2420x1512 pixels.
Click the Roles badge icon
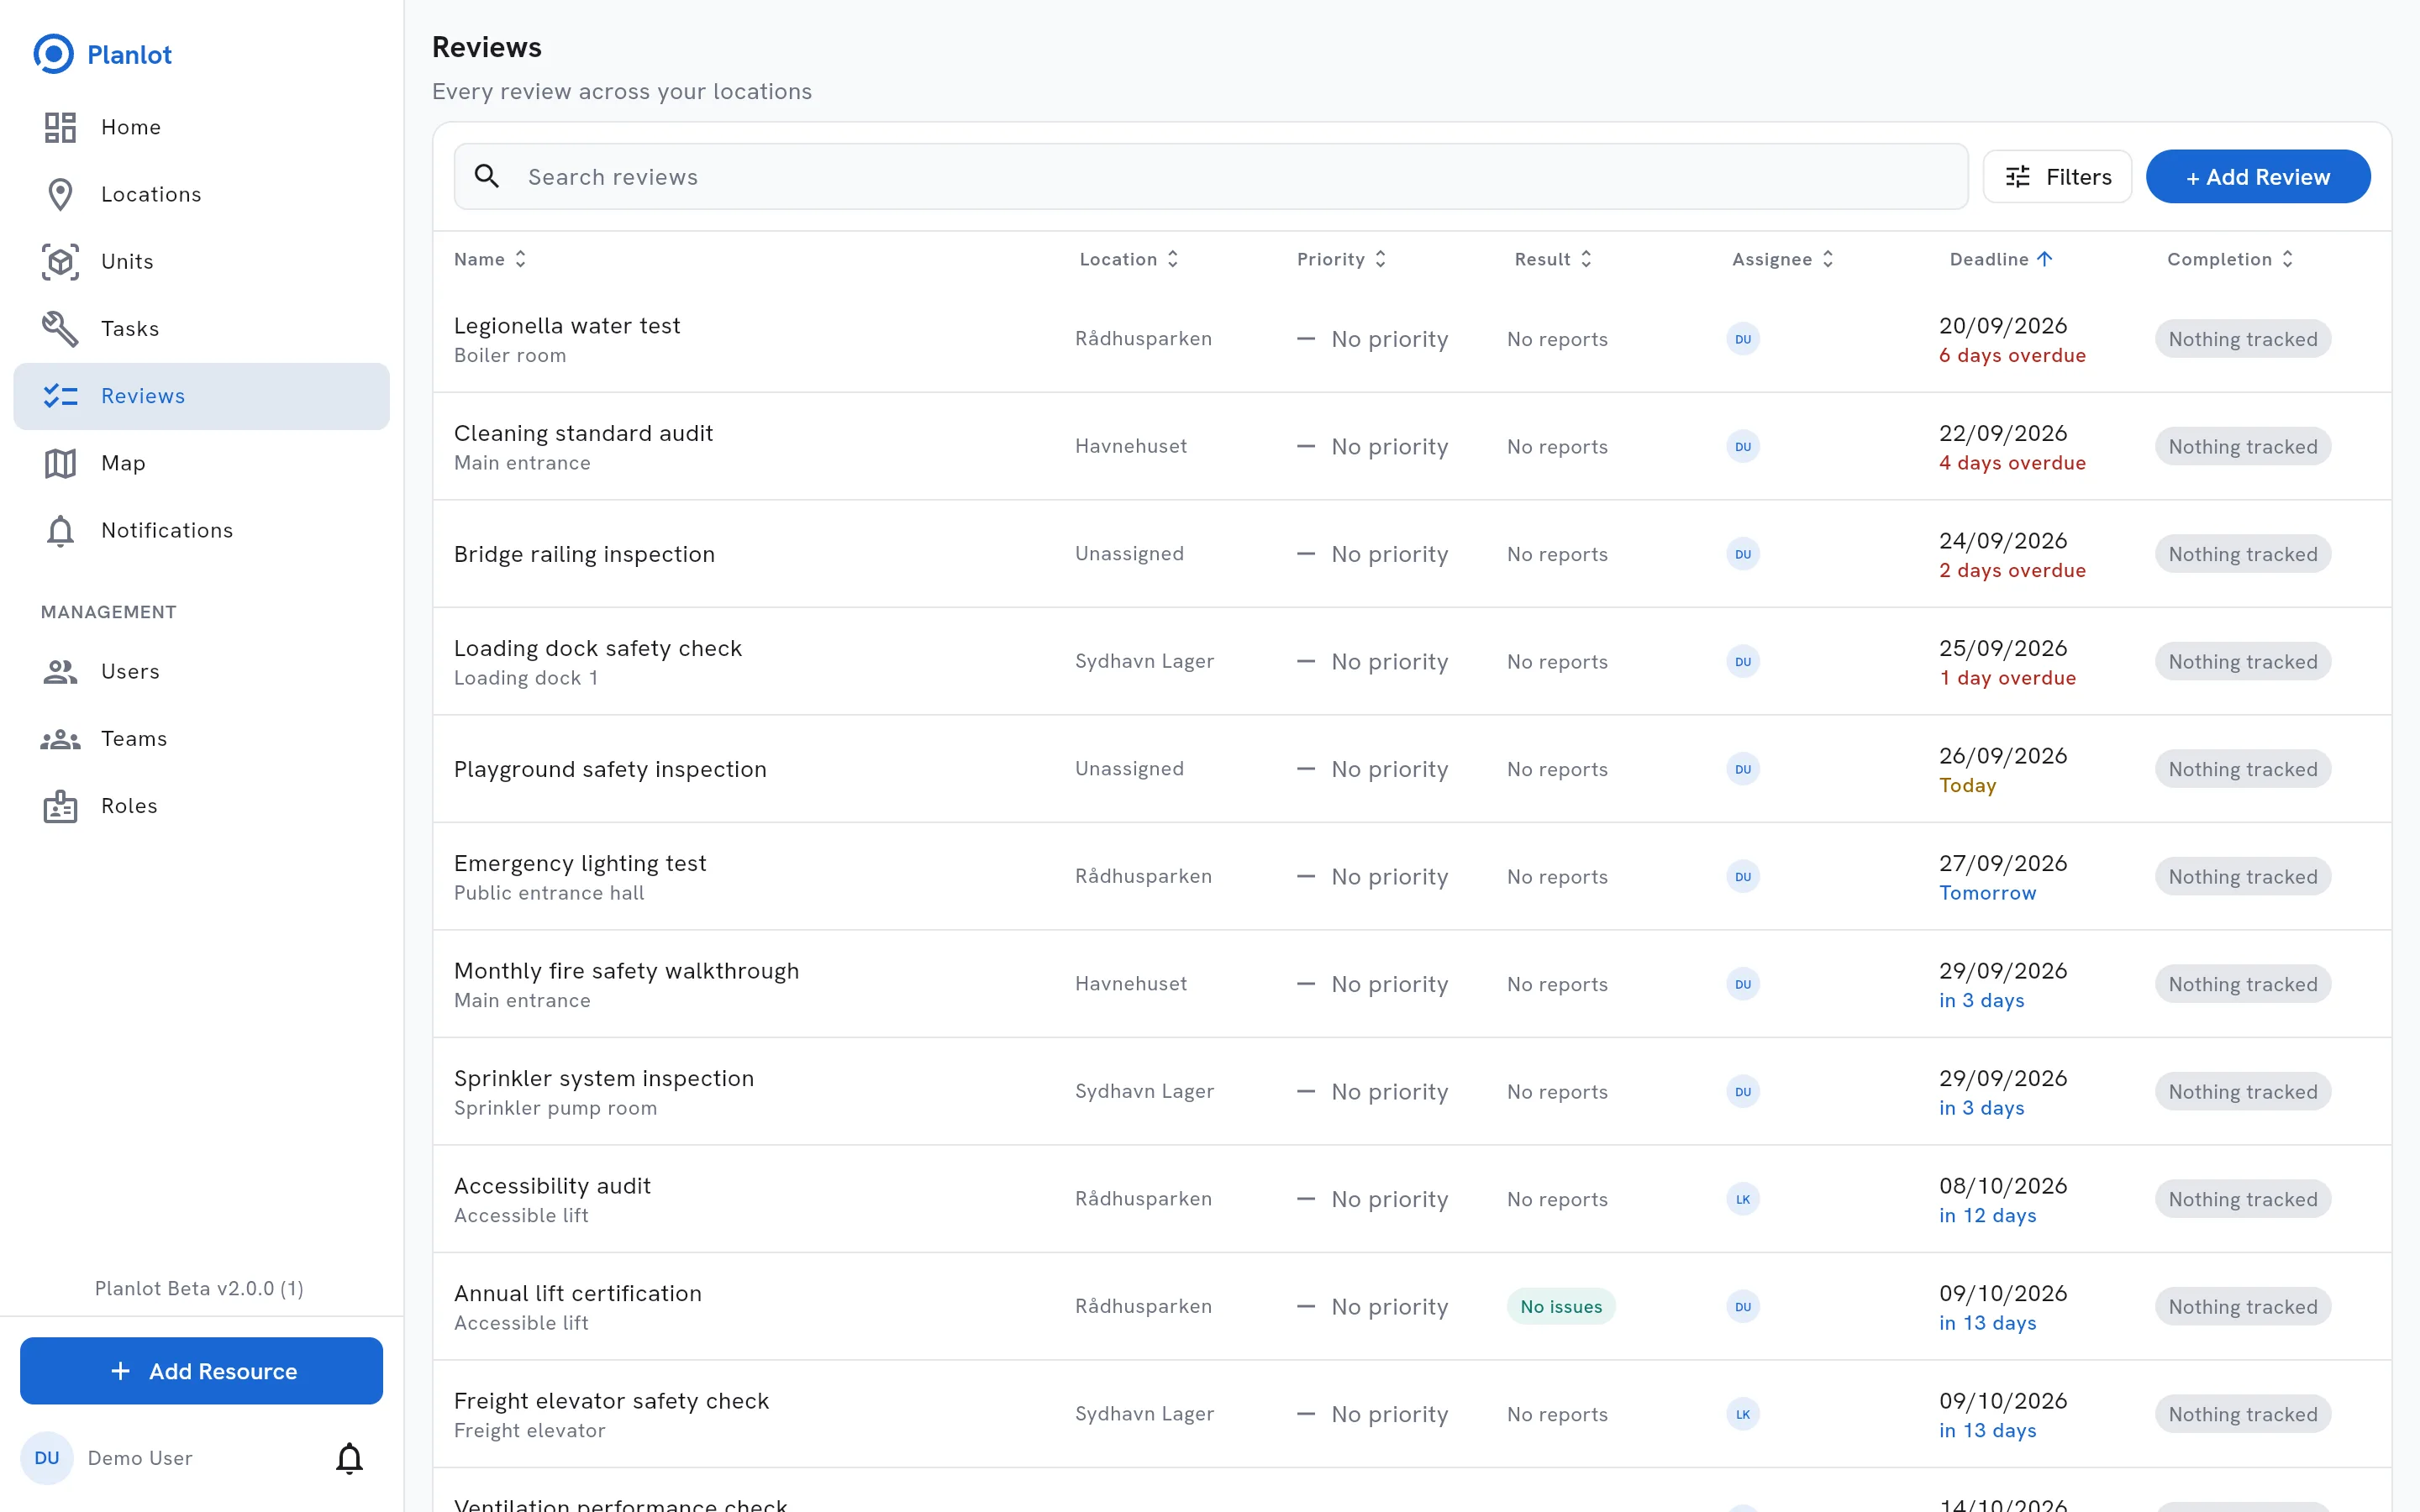[x=60, y=806]
